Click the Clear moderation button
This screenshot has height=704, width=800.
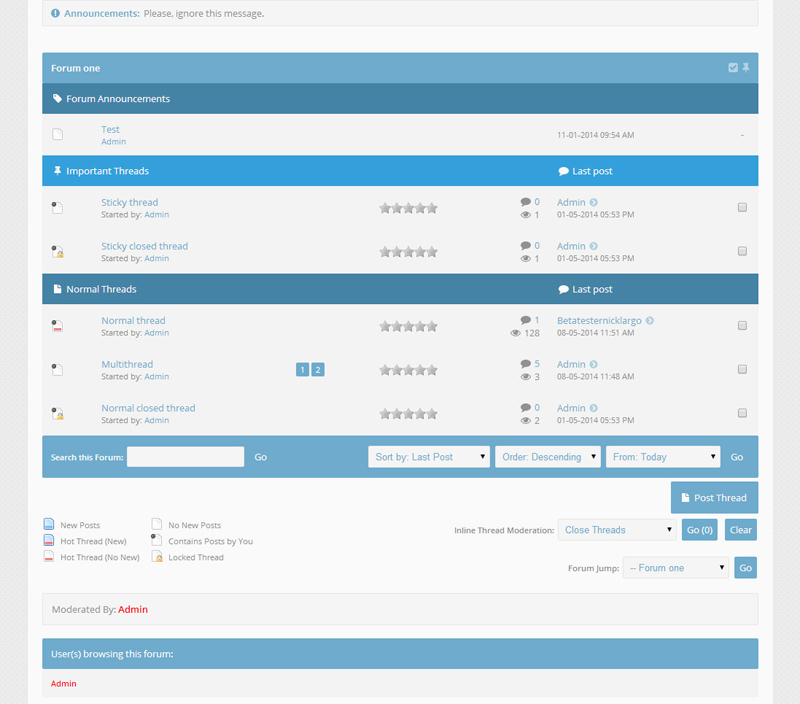(x=740, y=530)
